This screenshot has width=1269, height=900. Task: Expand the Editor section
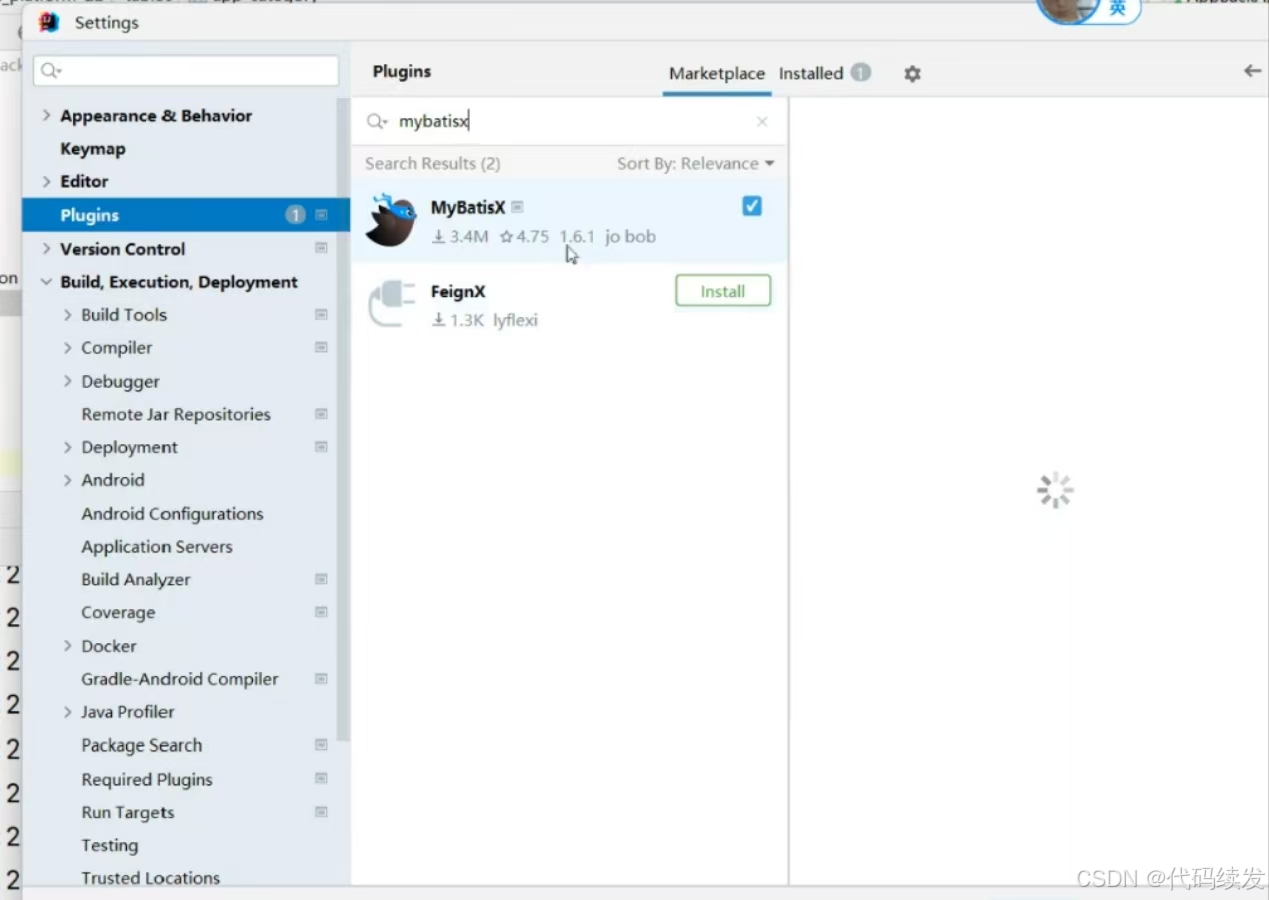tap(46, 181)
